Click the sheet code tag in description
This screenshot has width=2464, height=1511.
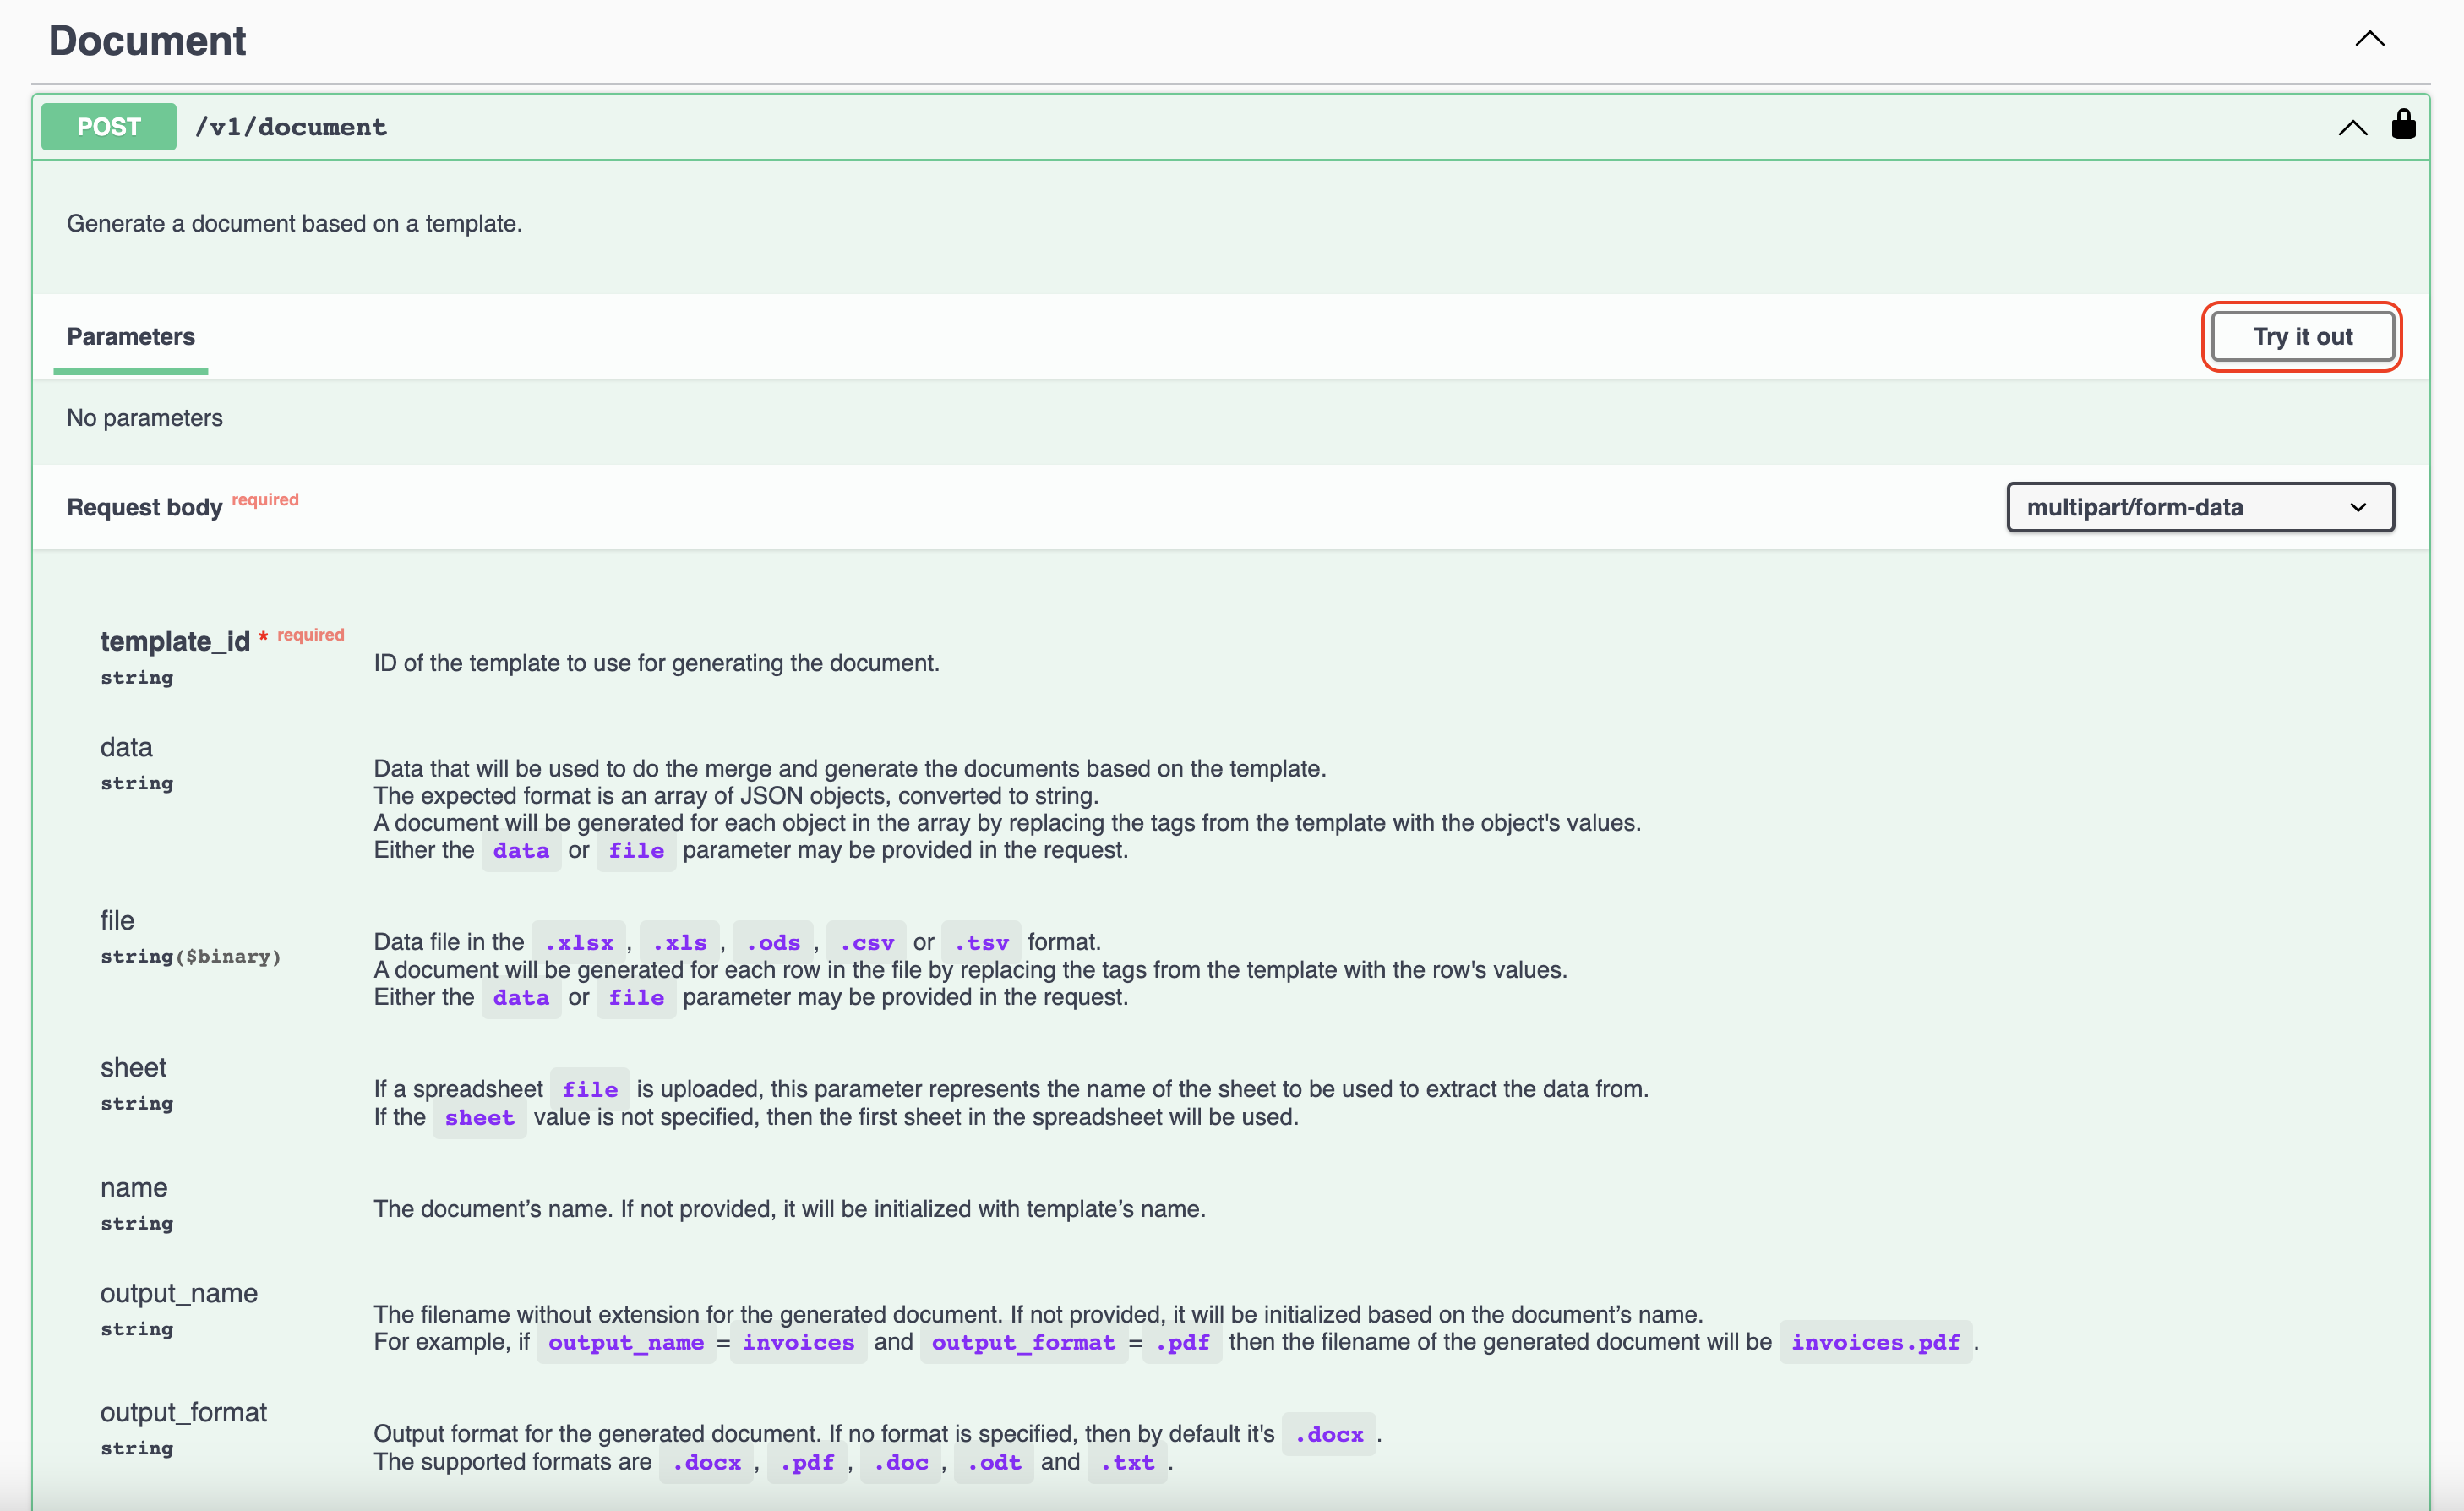(x=479, y=1117)
